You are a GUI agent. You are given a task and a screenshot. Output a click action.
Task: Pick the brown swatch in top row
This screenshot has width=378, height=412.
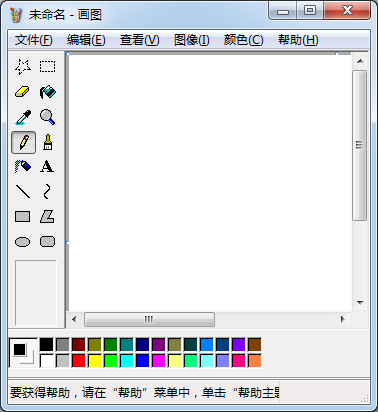[x=255, y=345]
